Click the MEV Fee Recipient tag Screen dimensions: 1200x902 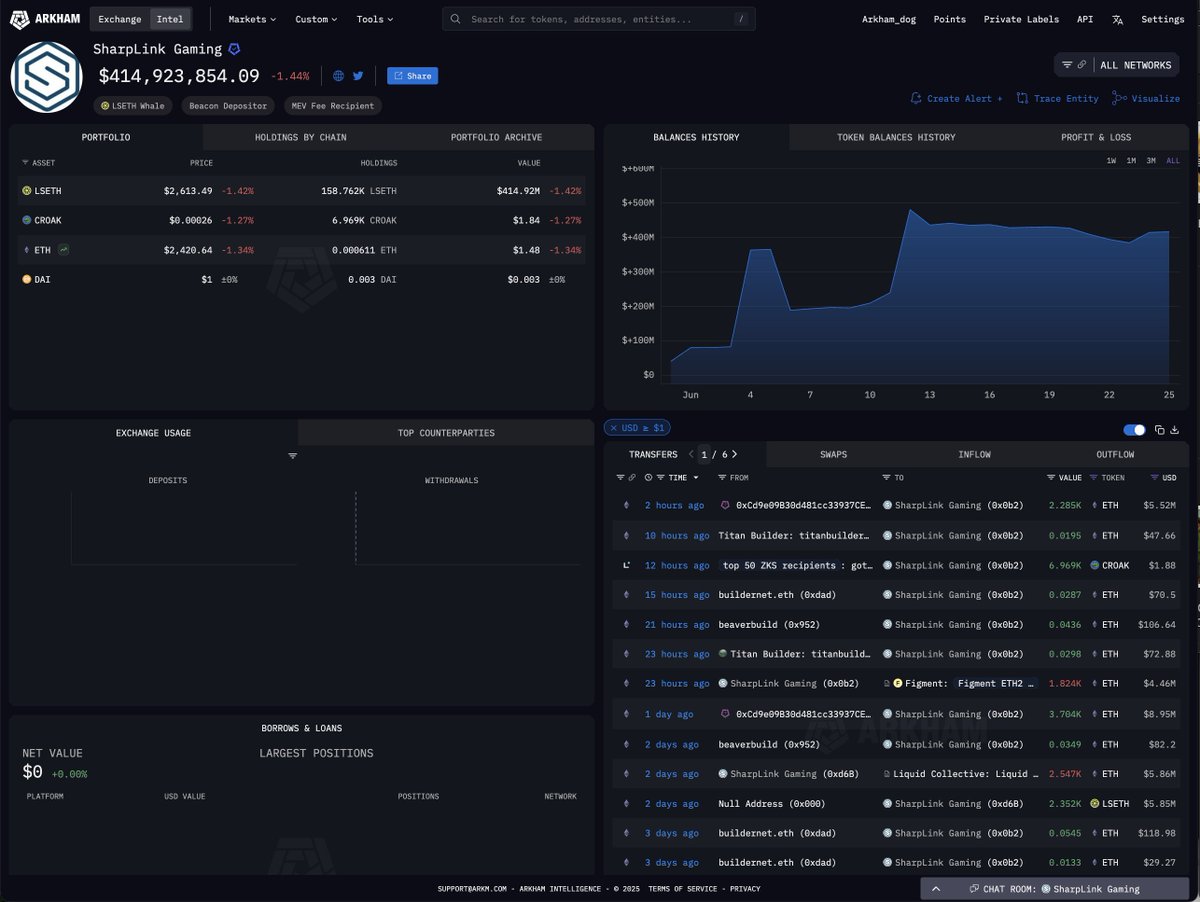[x=332, y=105]
